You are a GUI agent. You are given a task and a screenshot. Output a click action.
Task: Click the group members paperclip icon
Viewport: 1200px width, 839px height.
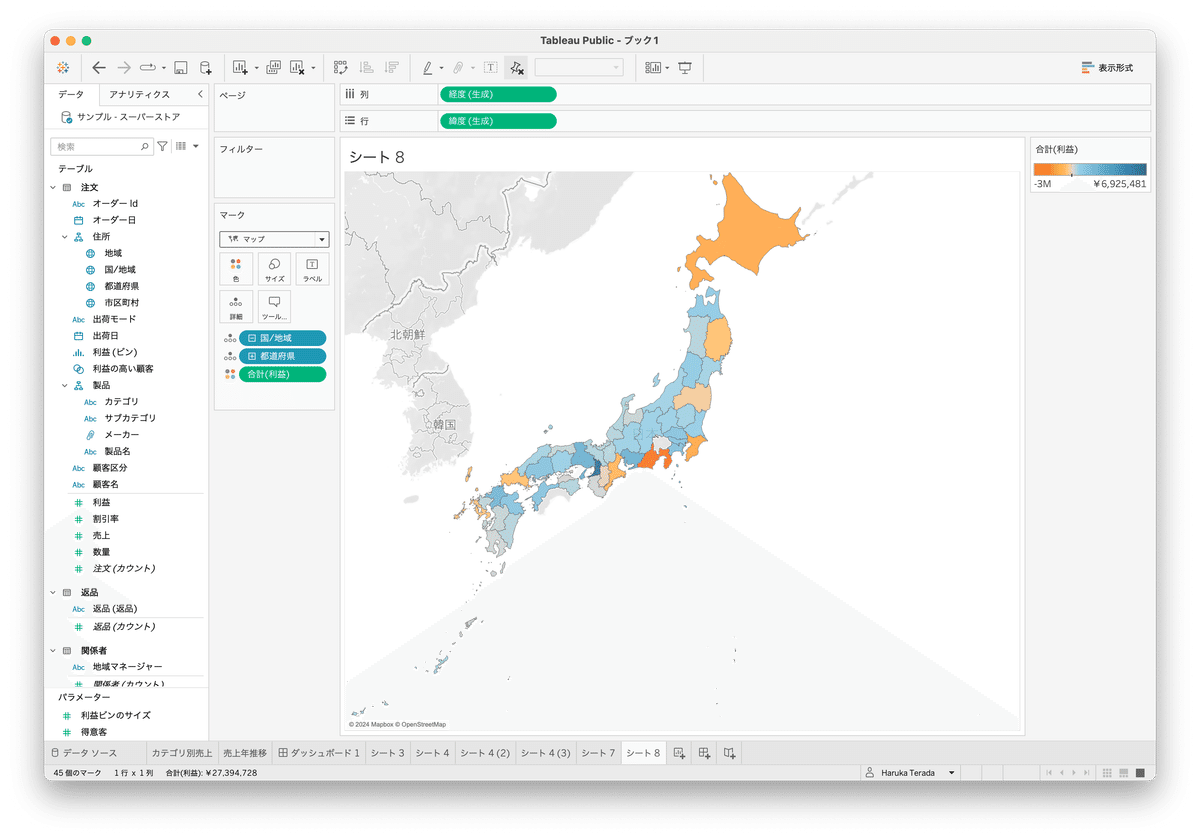pos(457,67)
